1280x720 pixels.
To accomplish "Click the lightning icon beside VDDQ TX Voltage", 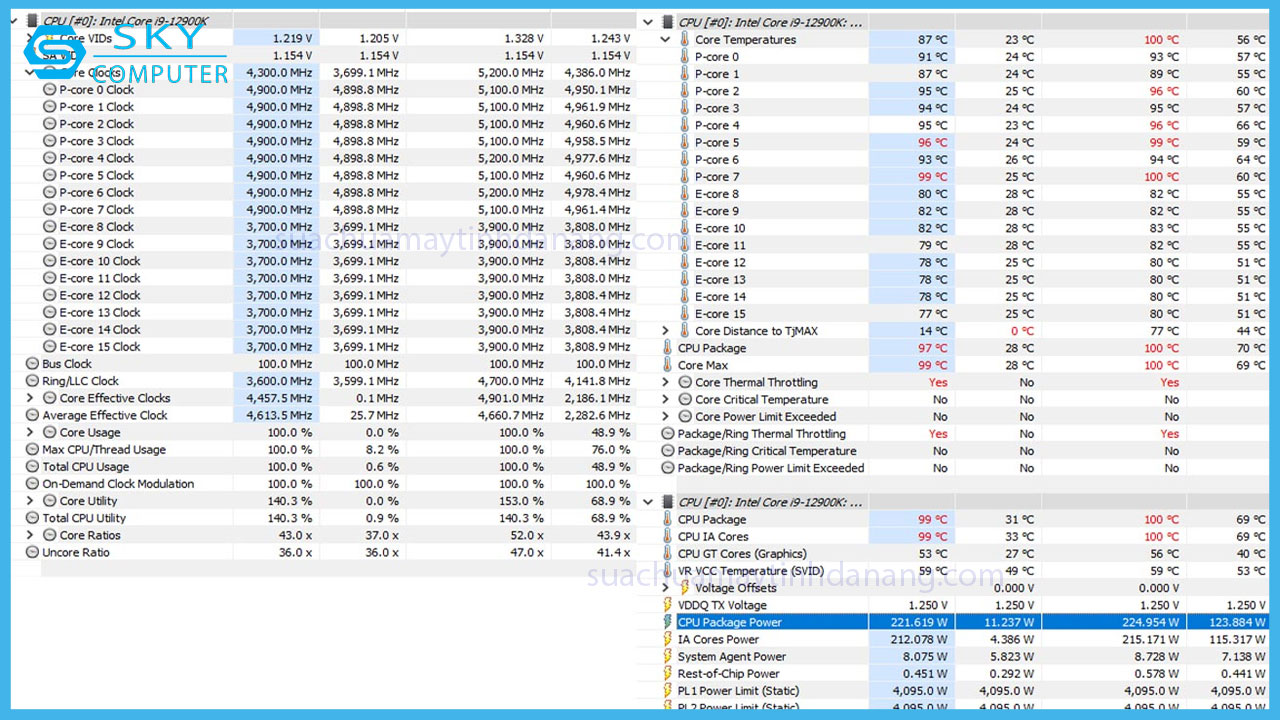I will (668, 605).
